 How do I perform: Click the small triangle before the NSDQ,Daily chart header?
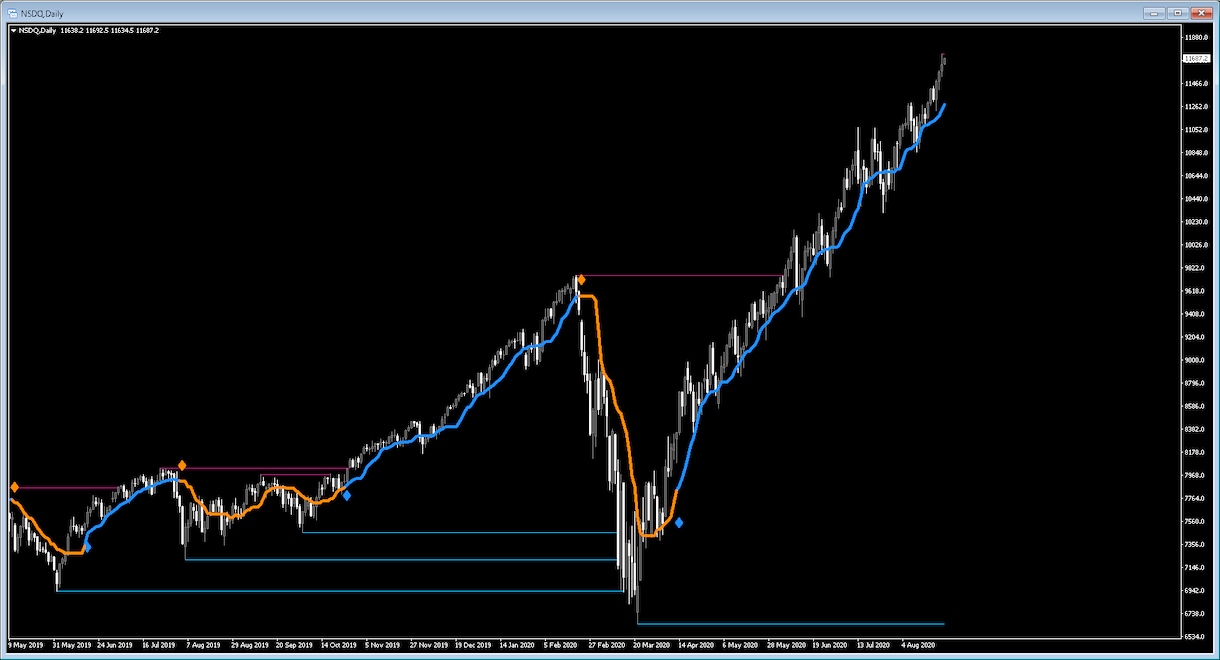coord(13,31)
